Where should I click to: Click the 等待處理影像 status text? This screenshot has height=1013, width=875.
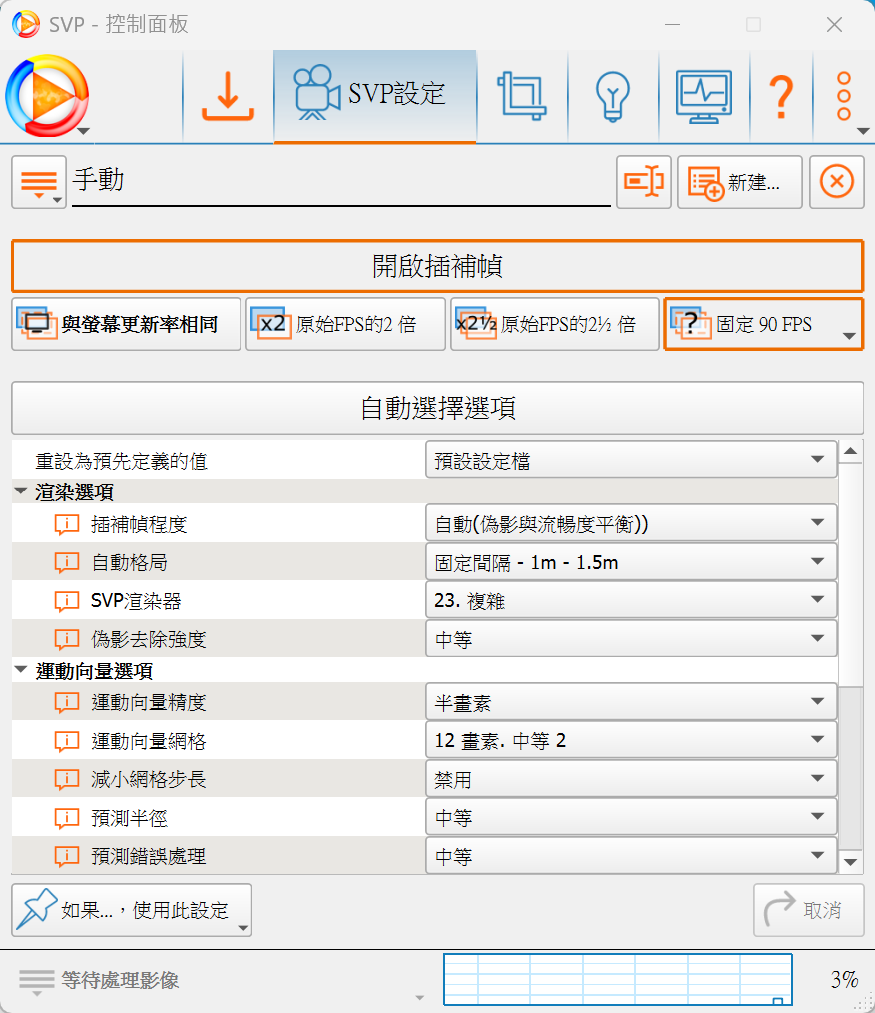coord(120,980)
